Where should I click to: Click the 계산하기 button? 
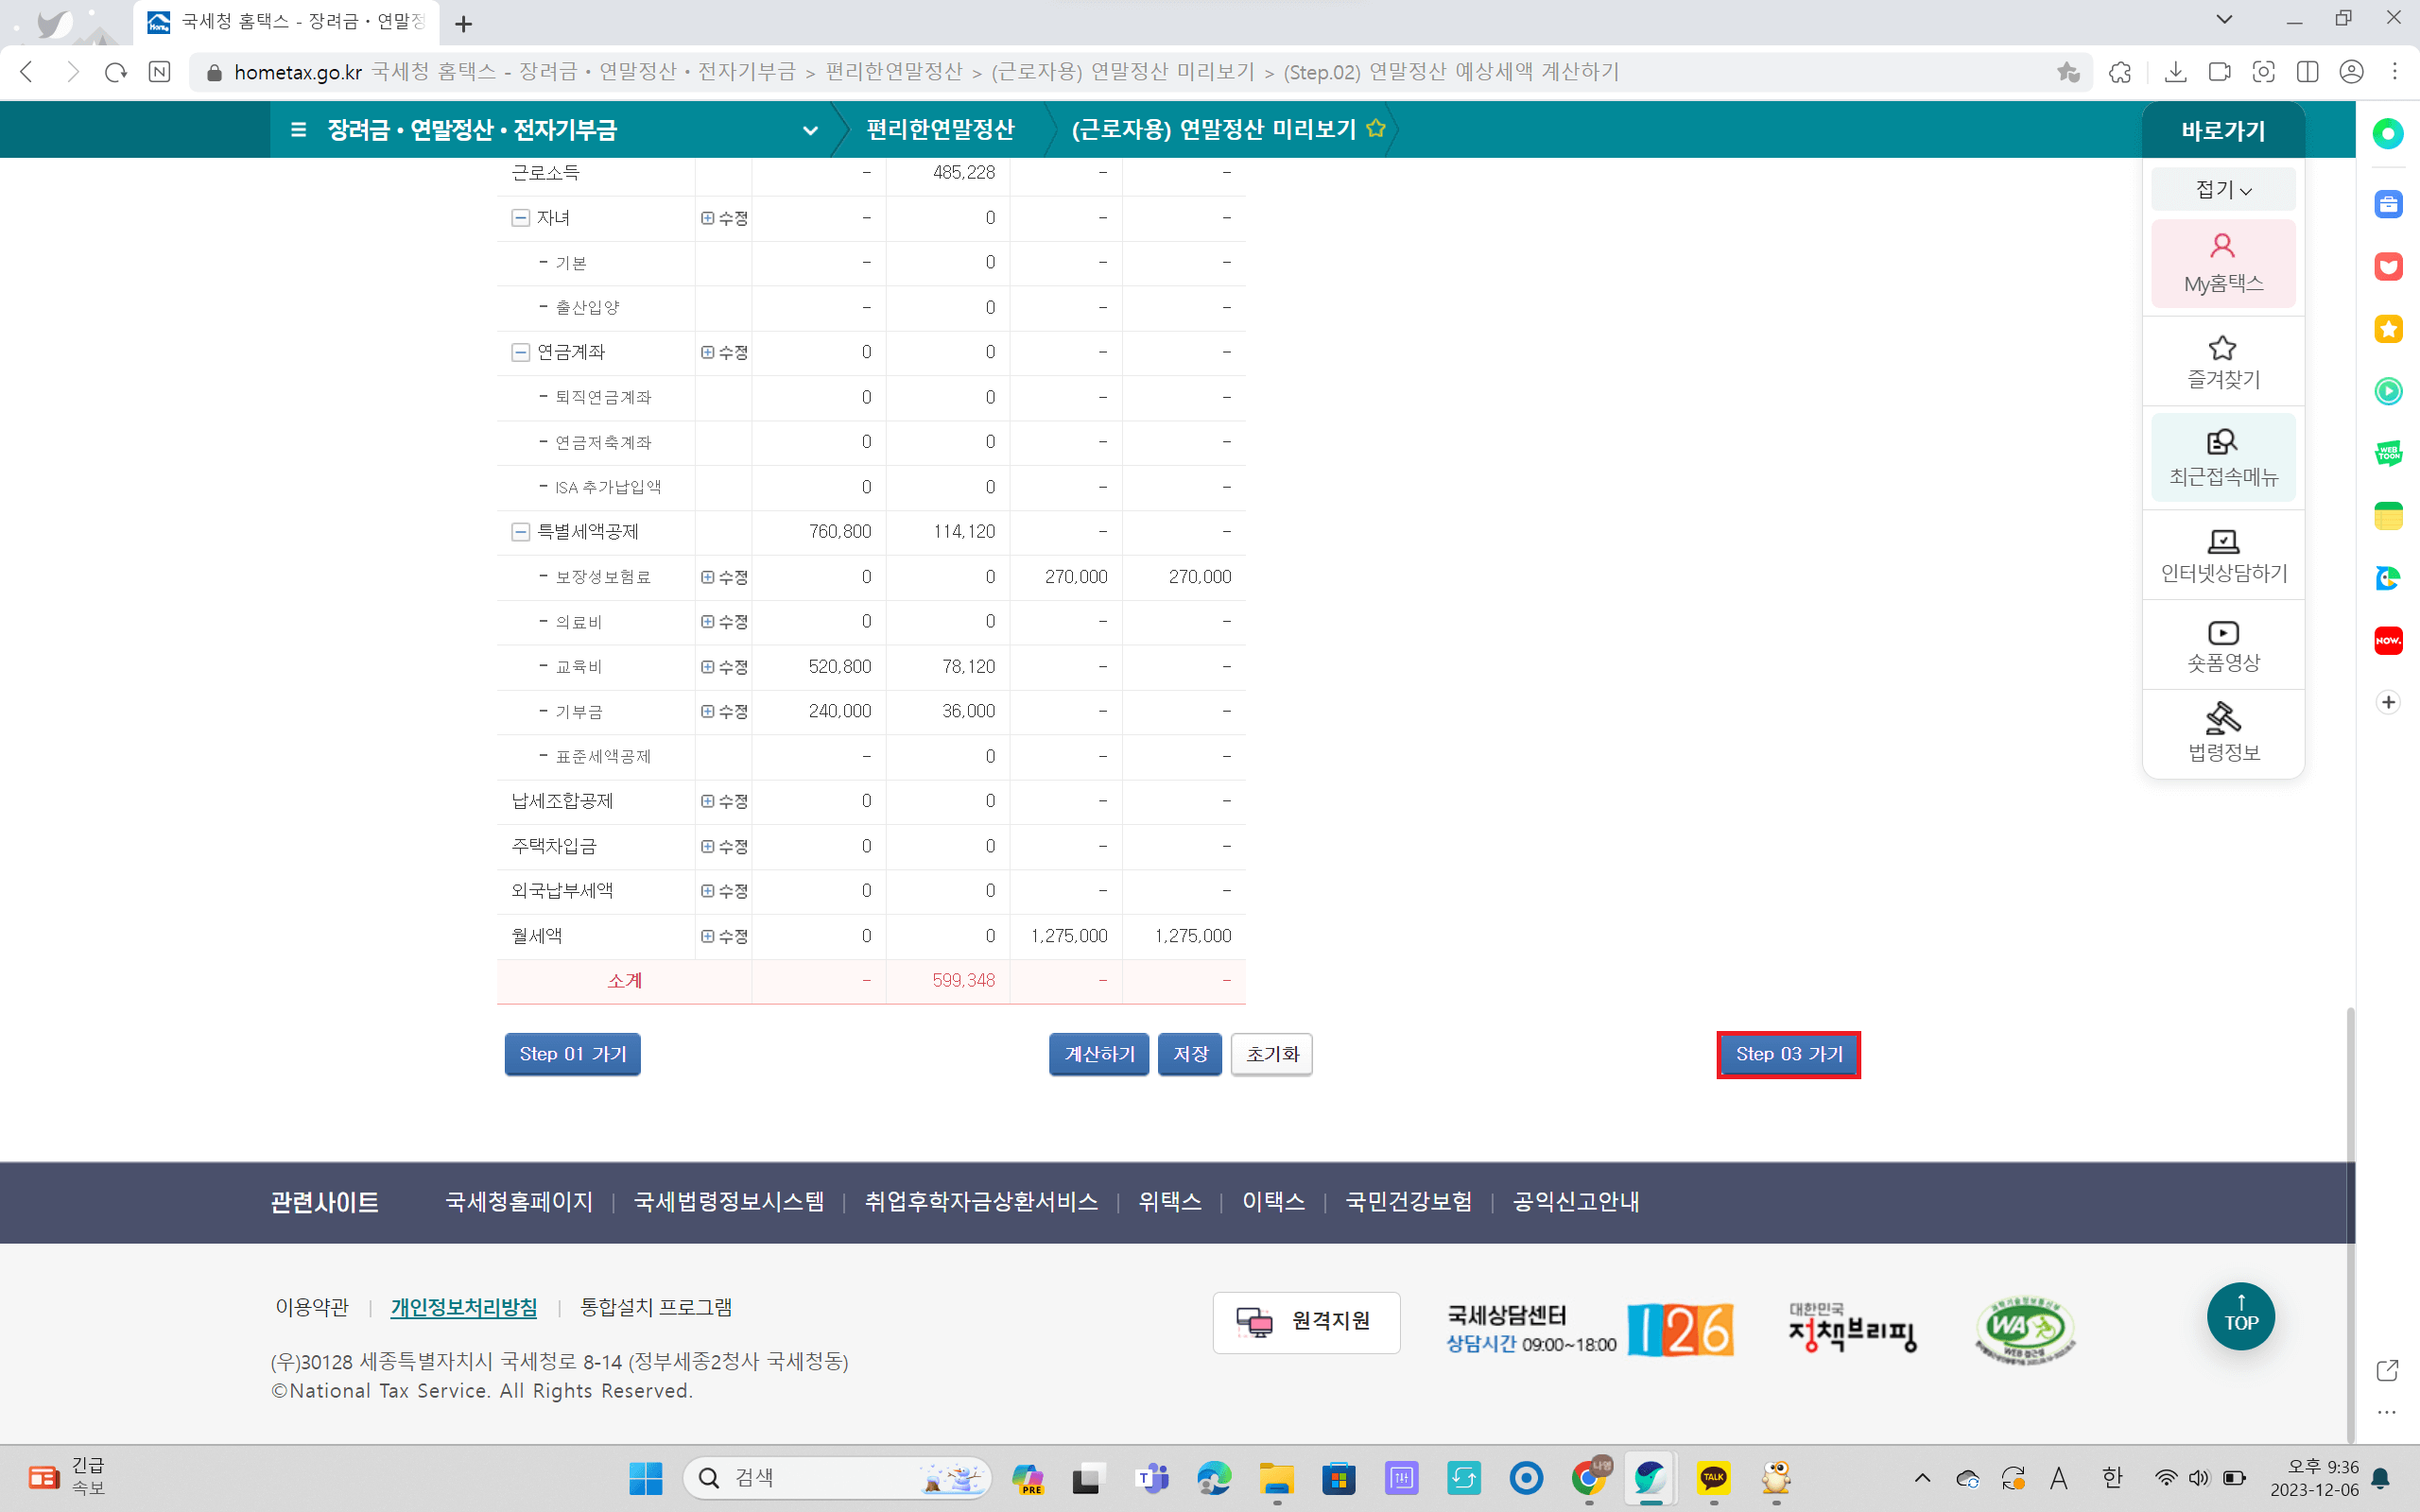pyautogui.click(x=1098, y=1054)
